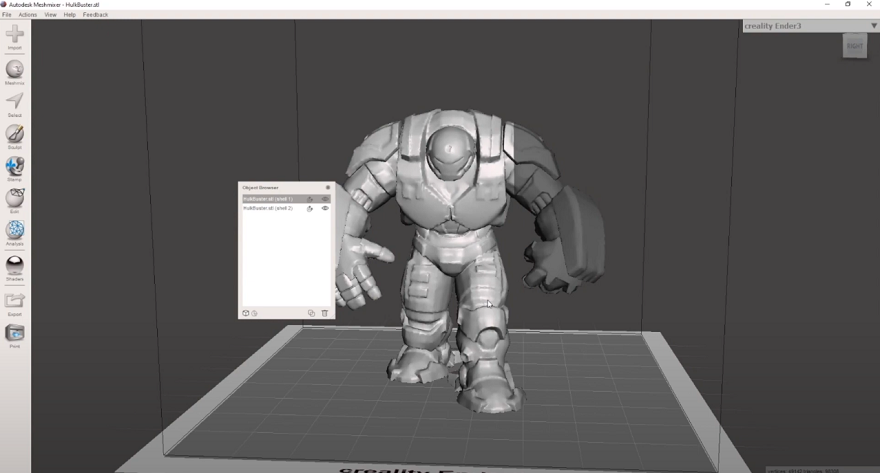Close the Autodesk Meshmixer window

(869, 4)
